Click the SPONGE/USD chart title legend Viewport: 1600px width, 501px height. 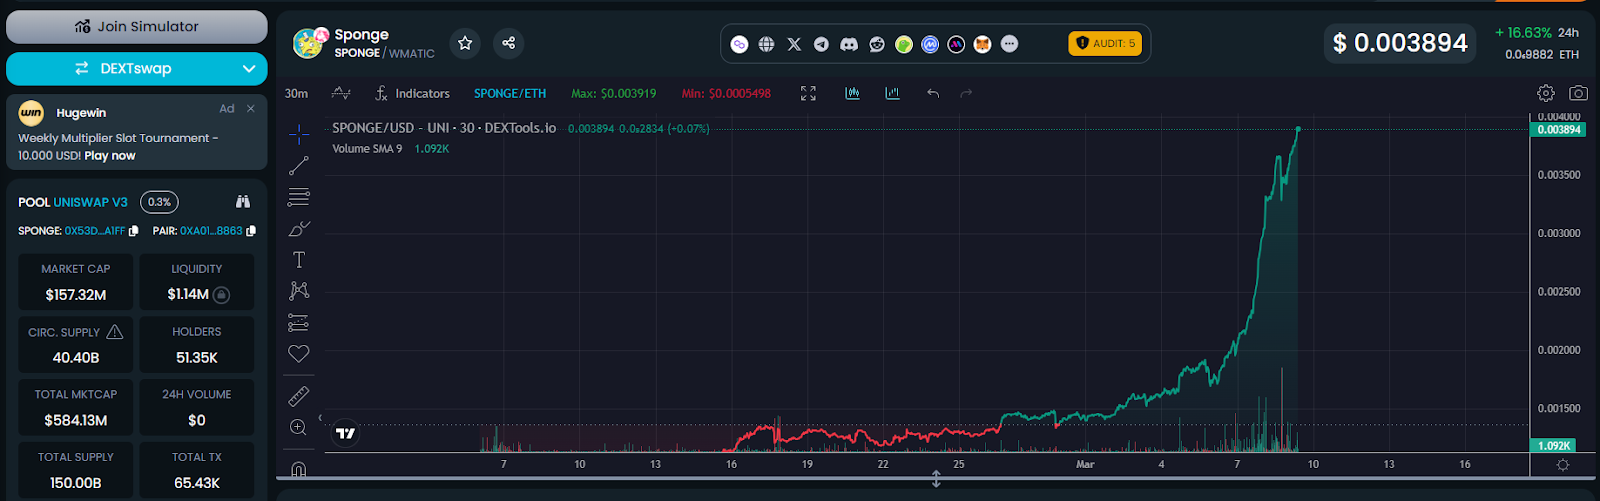click(x=443, y=128)
